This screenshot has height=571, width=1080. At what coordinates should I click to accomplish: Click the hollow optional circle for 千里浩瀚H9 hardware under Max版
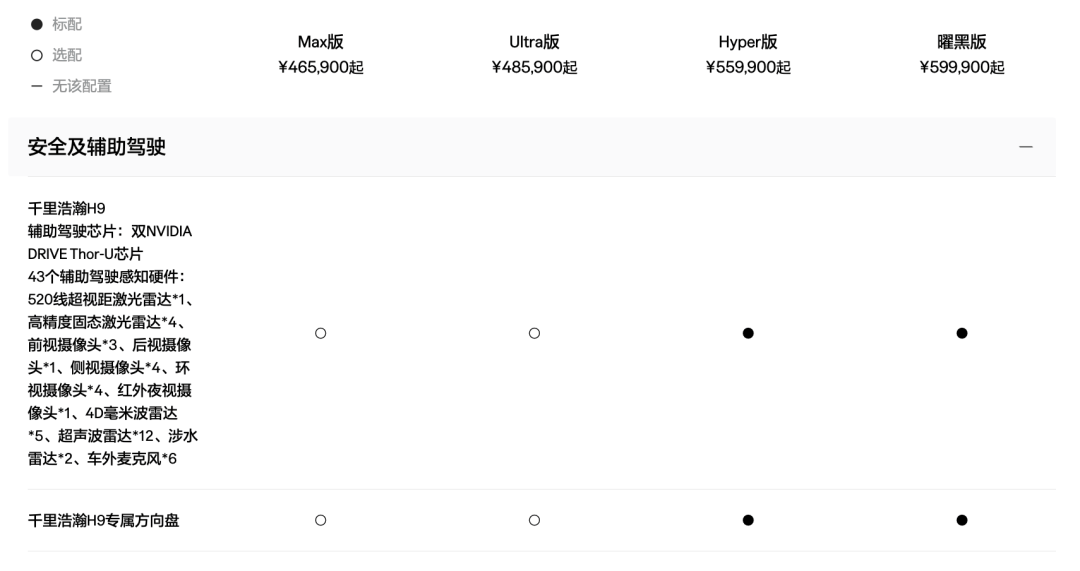click(321, 333)
